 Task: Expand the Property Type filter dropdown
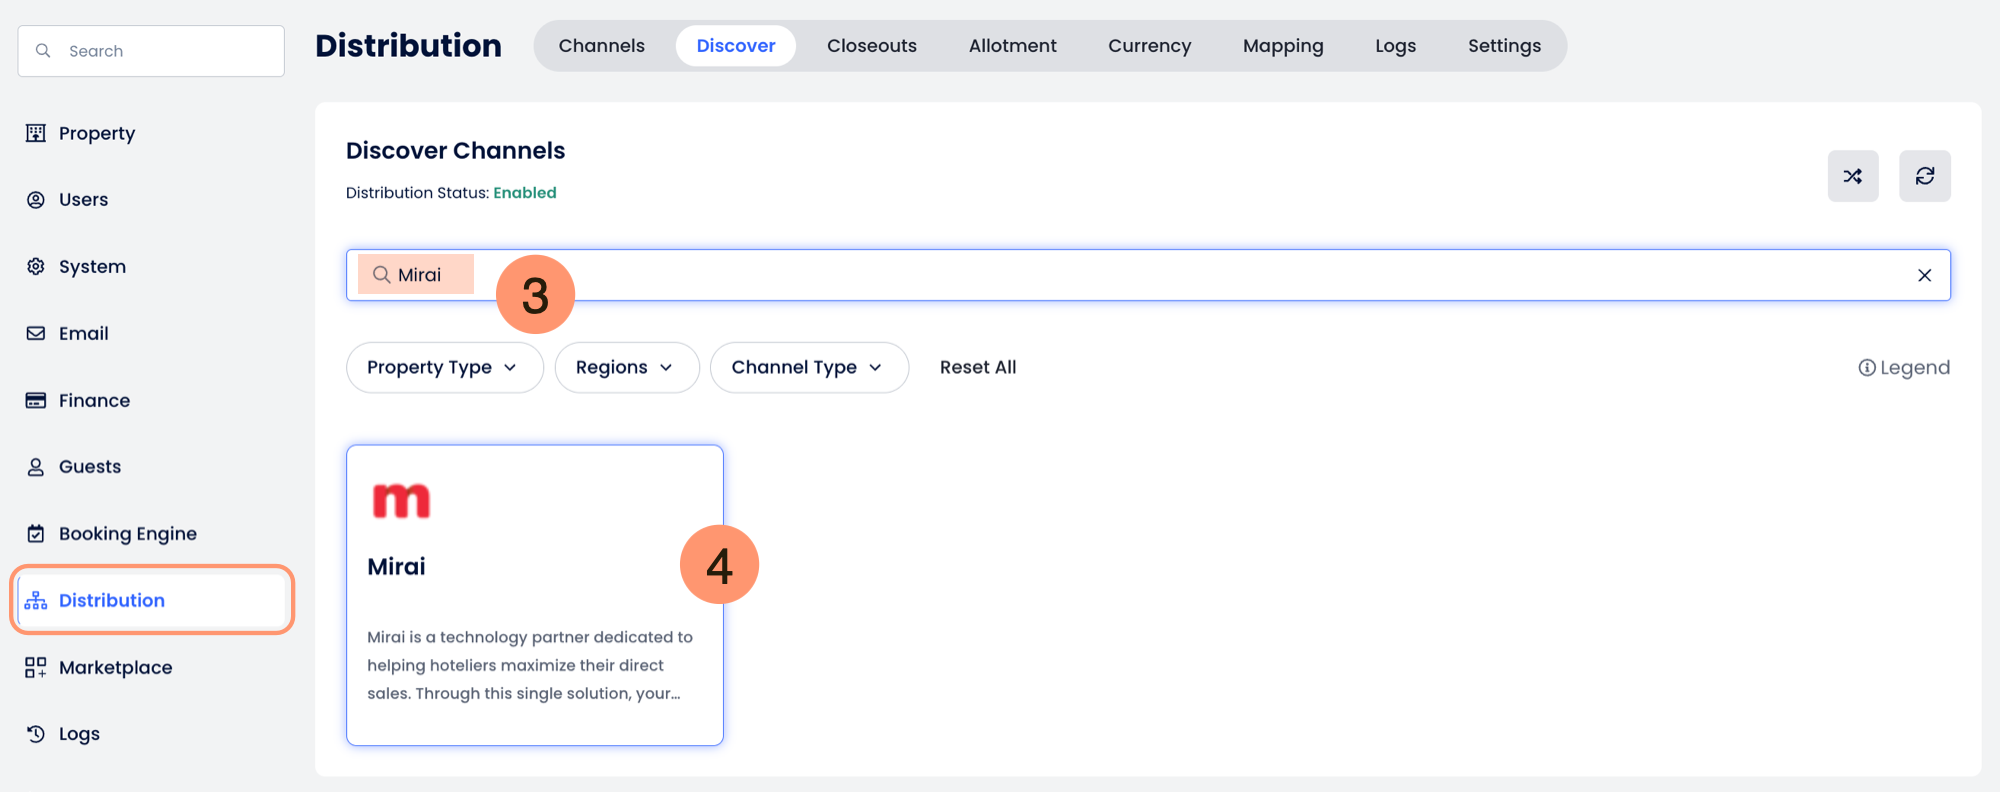click(444, 368)
